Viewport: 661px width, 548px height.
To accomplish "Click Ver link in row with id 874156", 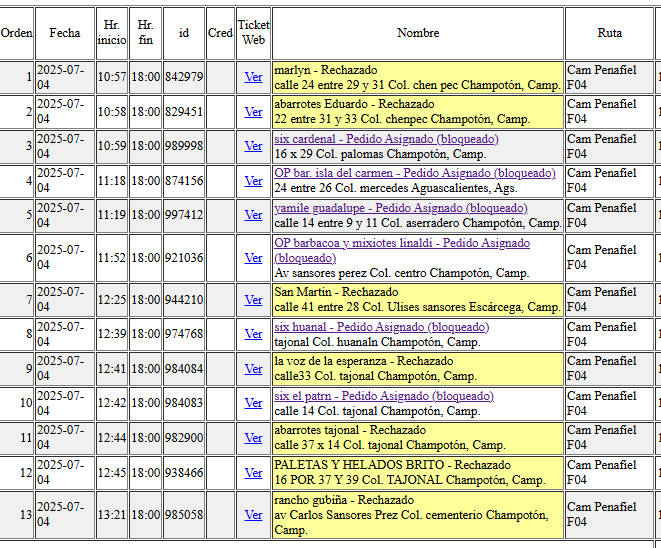I will tap(254, 180).
